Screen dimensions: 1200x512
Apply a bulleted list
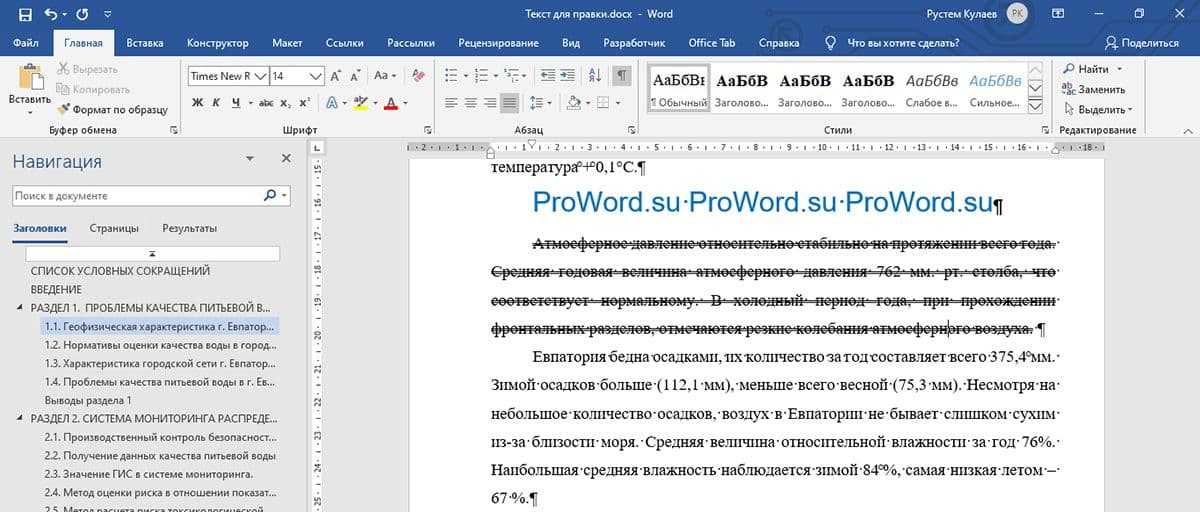click(x=451, y=75)
